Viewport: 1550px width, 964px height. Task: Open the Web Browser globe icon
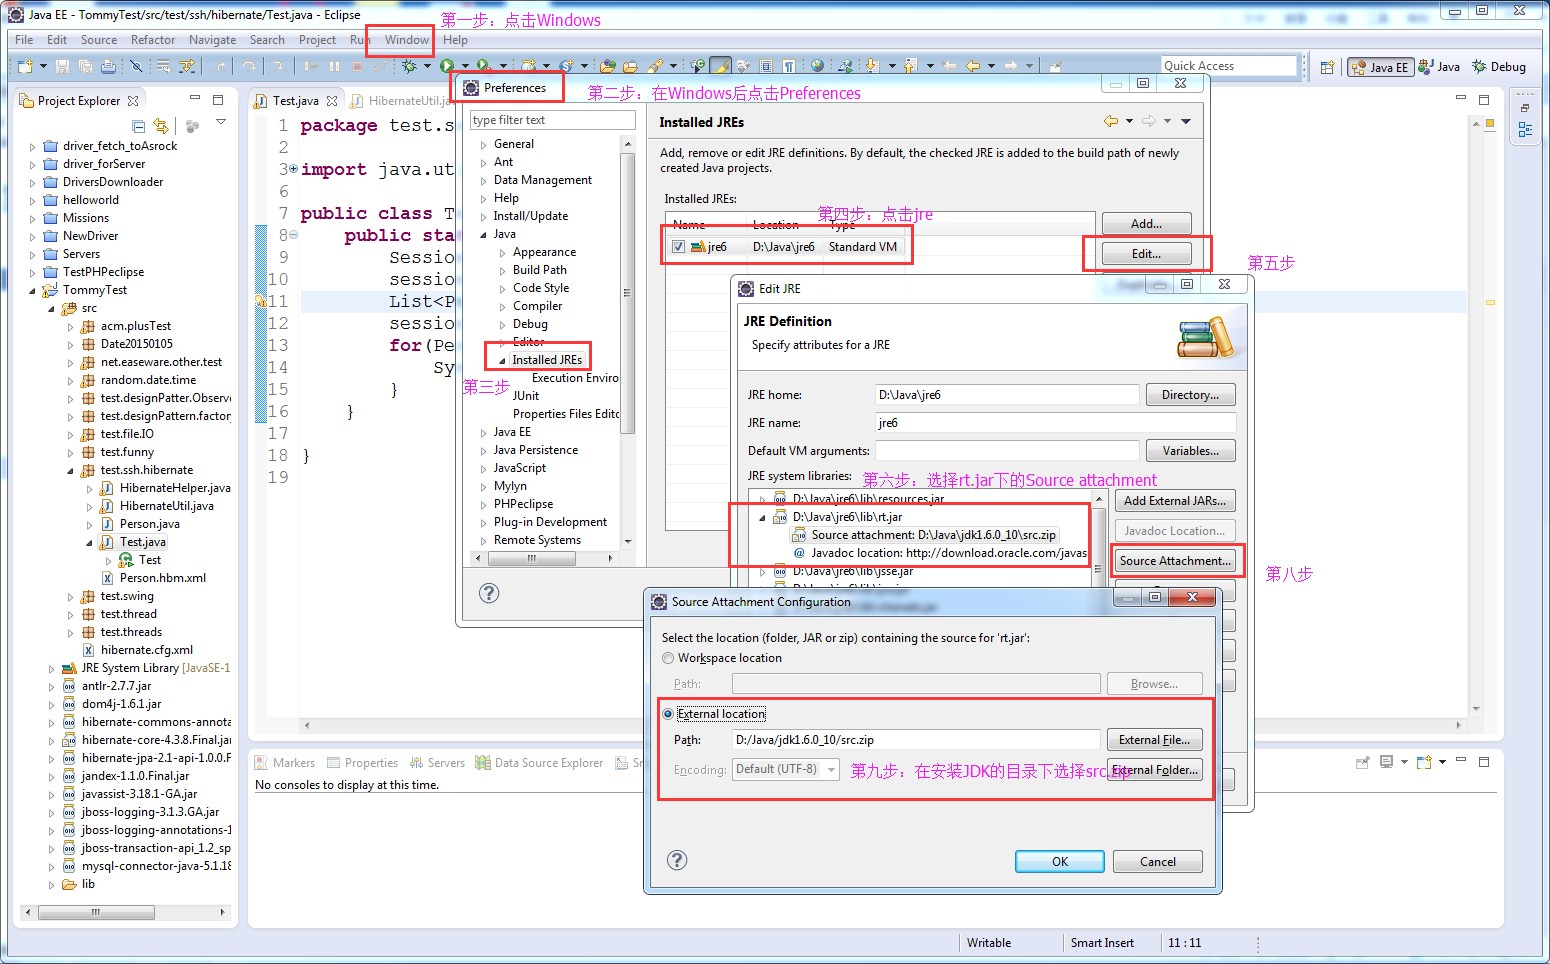click(x=817, y=66)
